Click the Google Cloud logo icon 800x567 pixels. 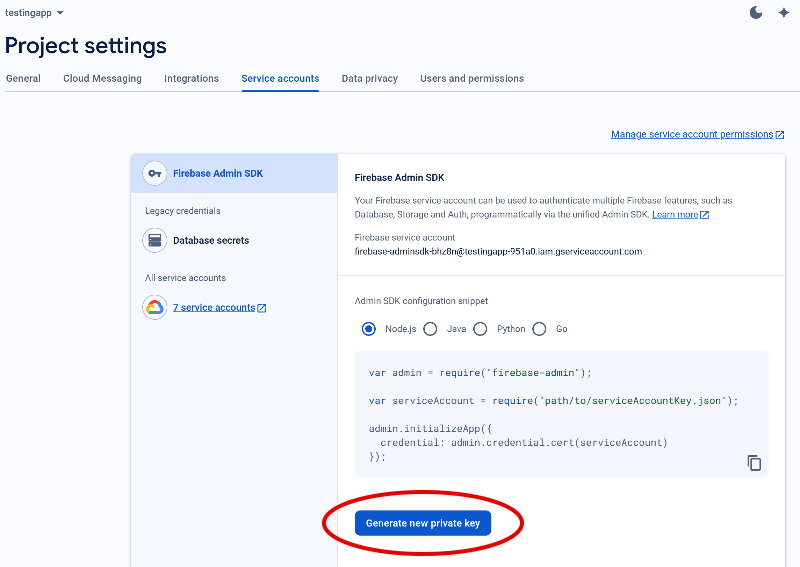coord(155,307)
